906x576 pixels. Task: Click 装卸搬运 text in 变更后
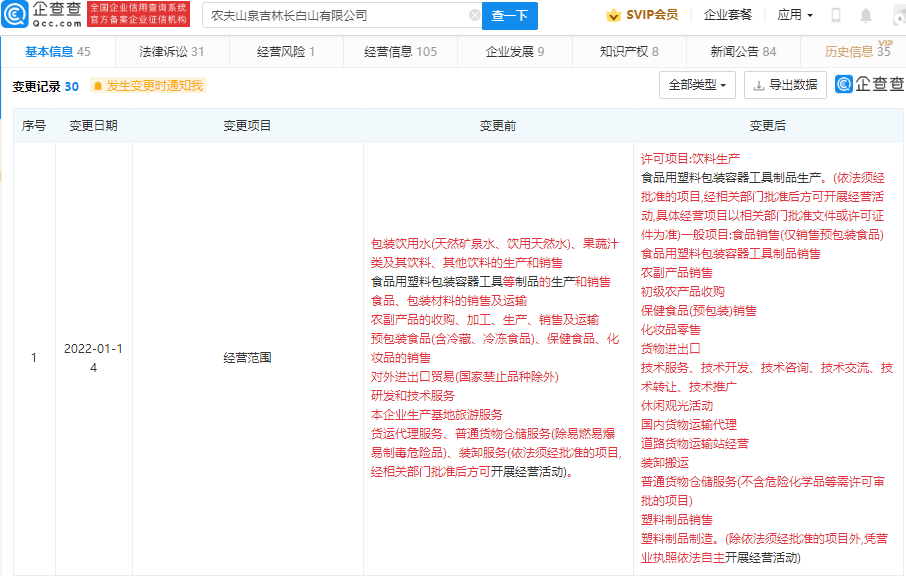click(x=664, y=463)
